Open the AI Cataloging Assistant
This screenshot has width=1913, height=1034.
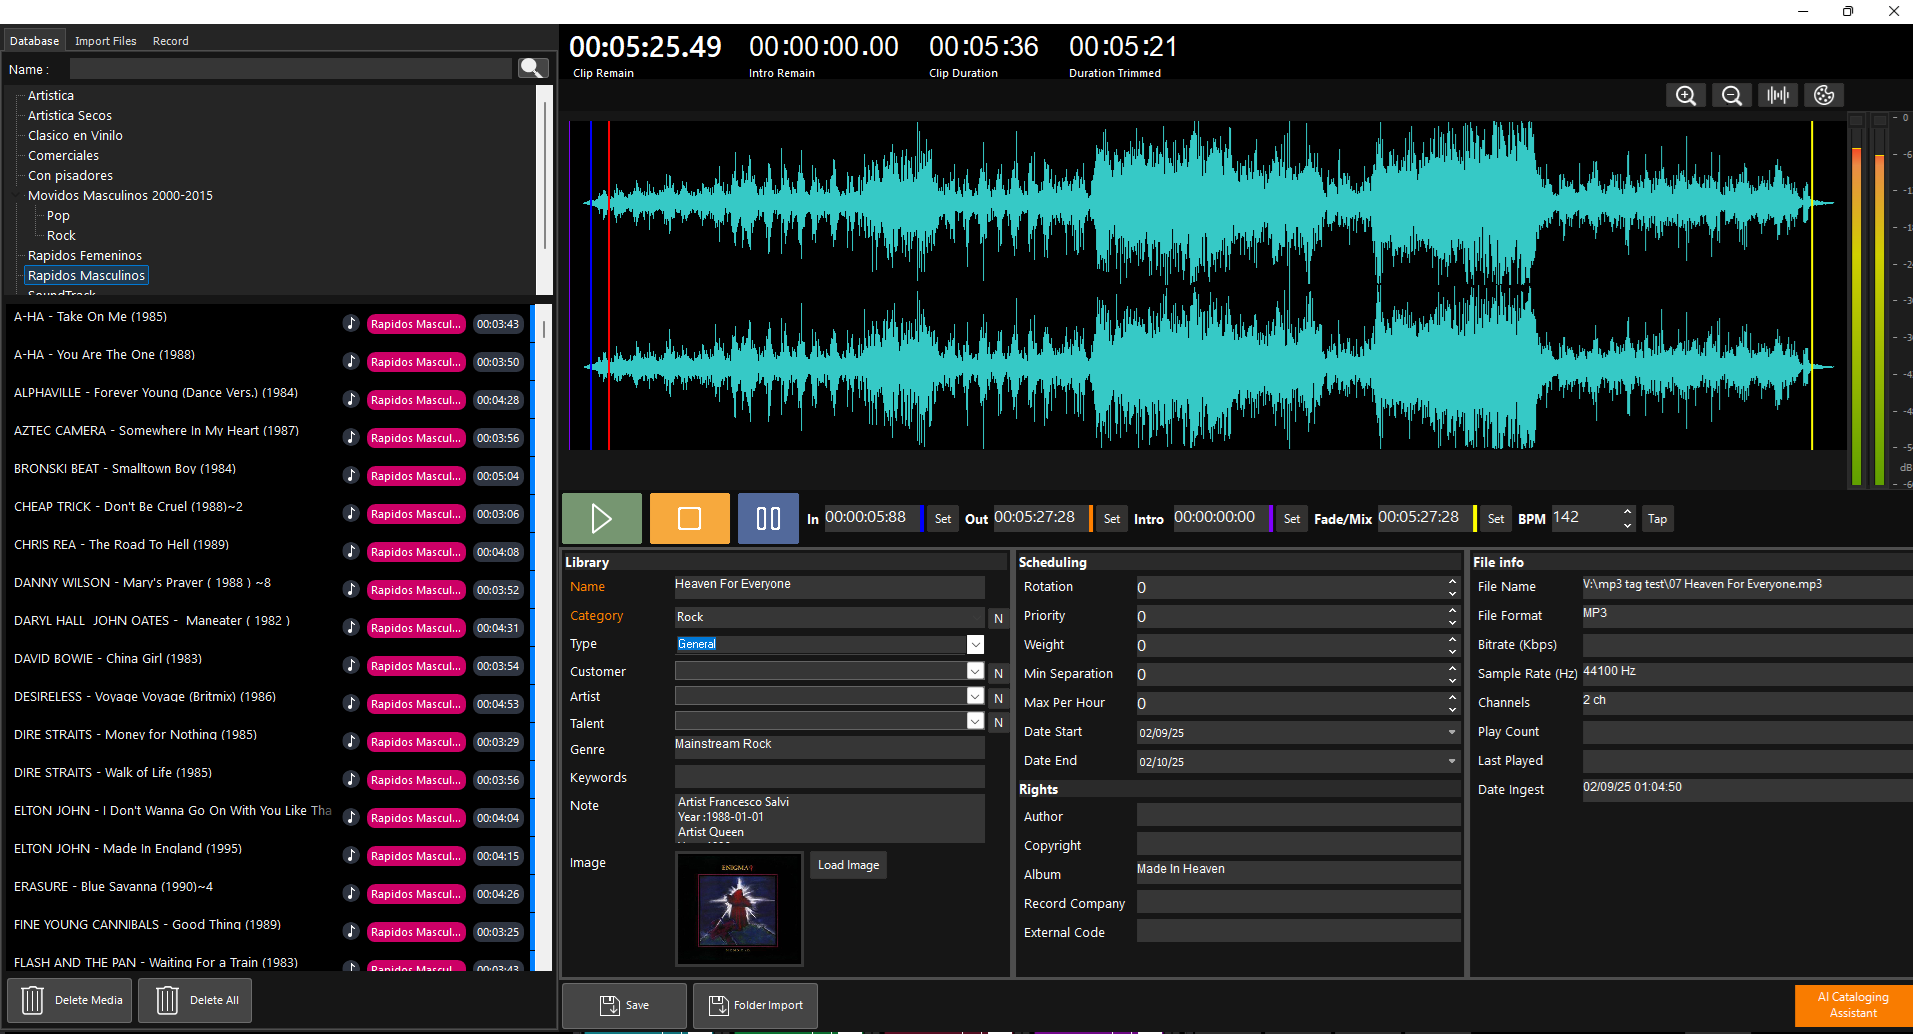[x=1853, y=1005]
